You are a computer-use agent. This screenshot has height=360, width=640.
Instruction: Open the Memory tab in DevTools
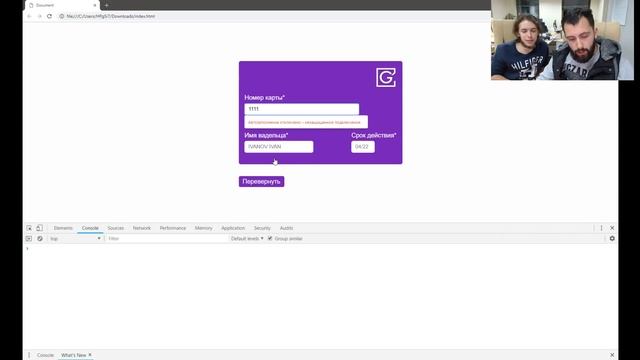tap(204, 228)
